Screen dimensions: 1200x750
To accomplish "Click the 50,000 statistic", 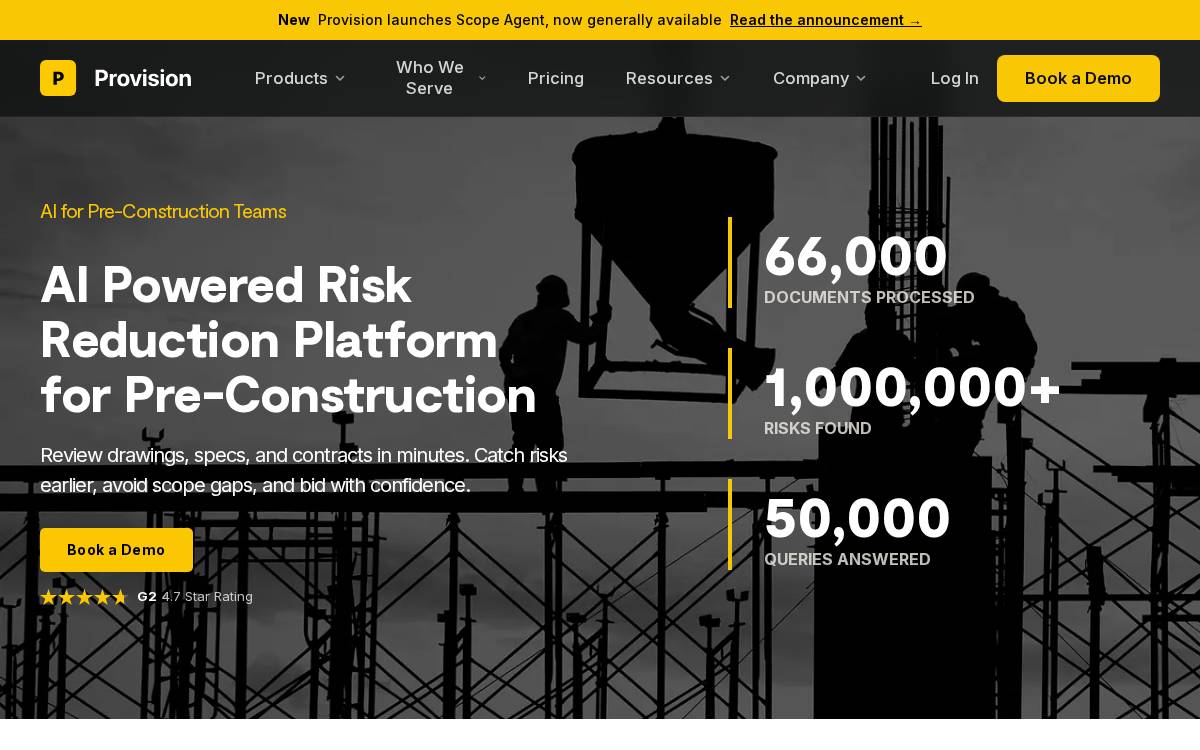I will click(x=857, y=519).
